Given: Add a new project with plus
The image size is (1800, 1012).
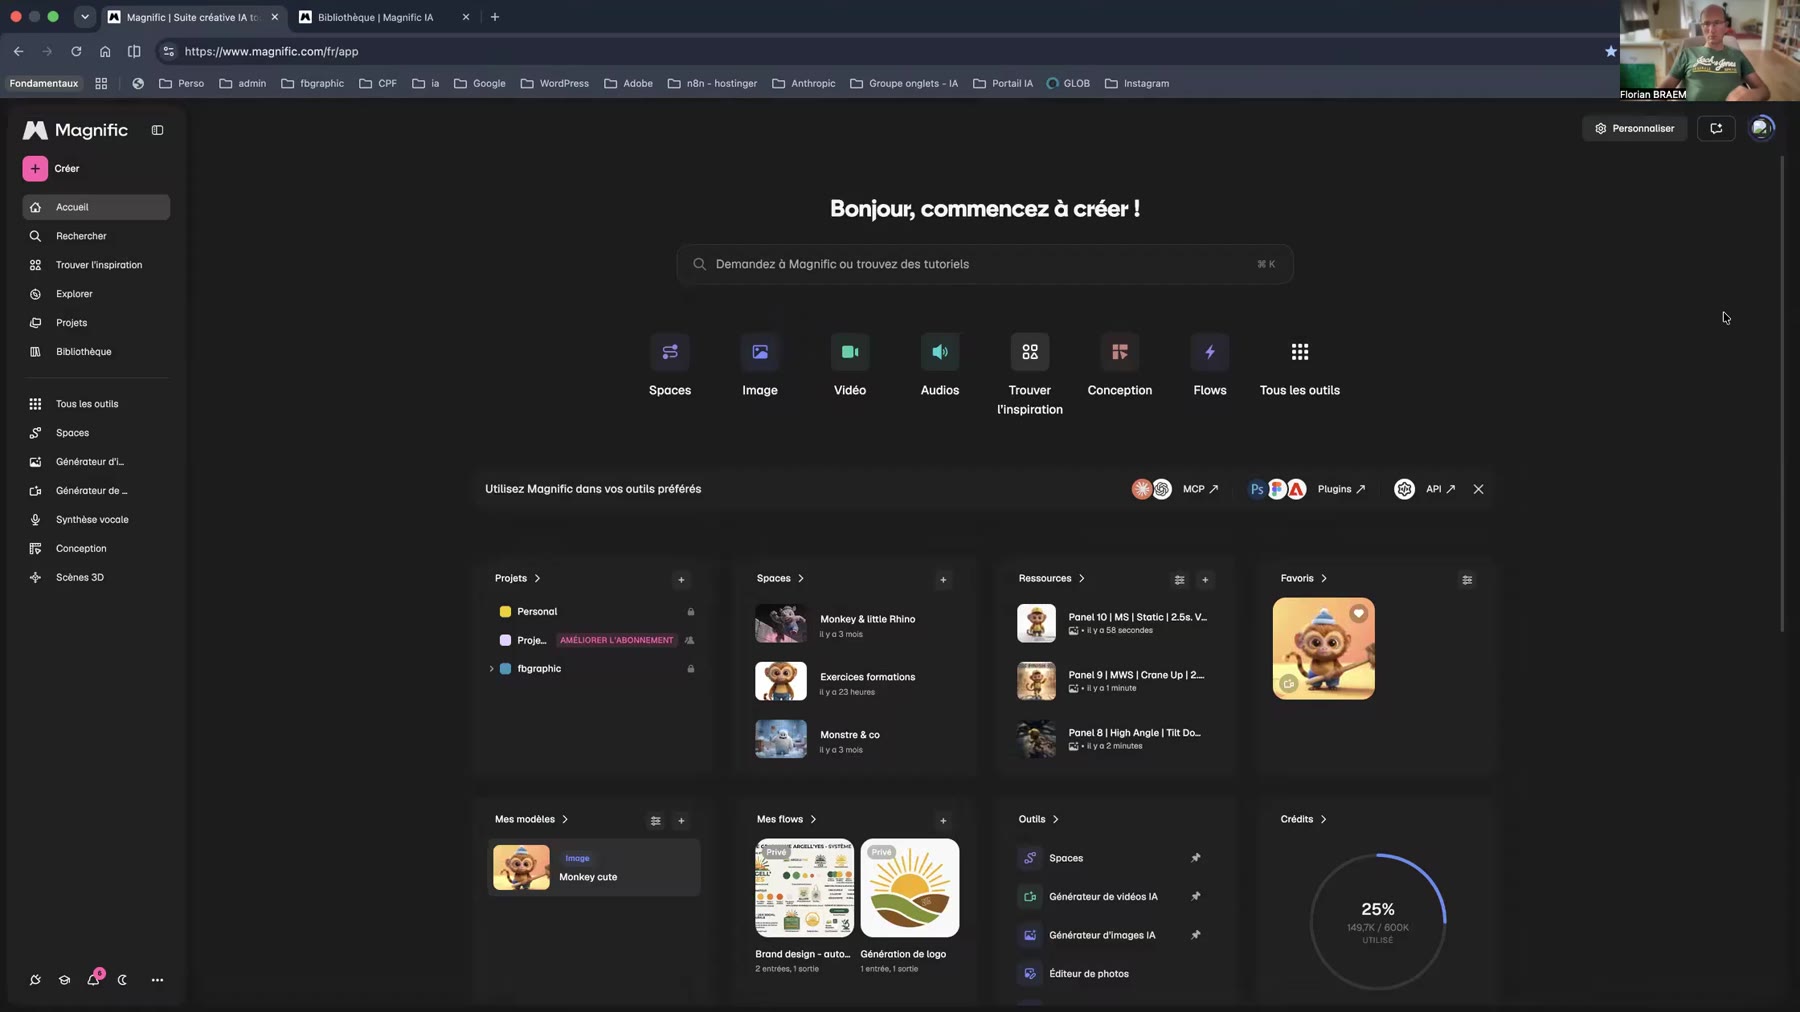Looking at the screenshot, I should 681,579.
